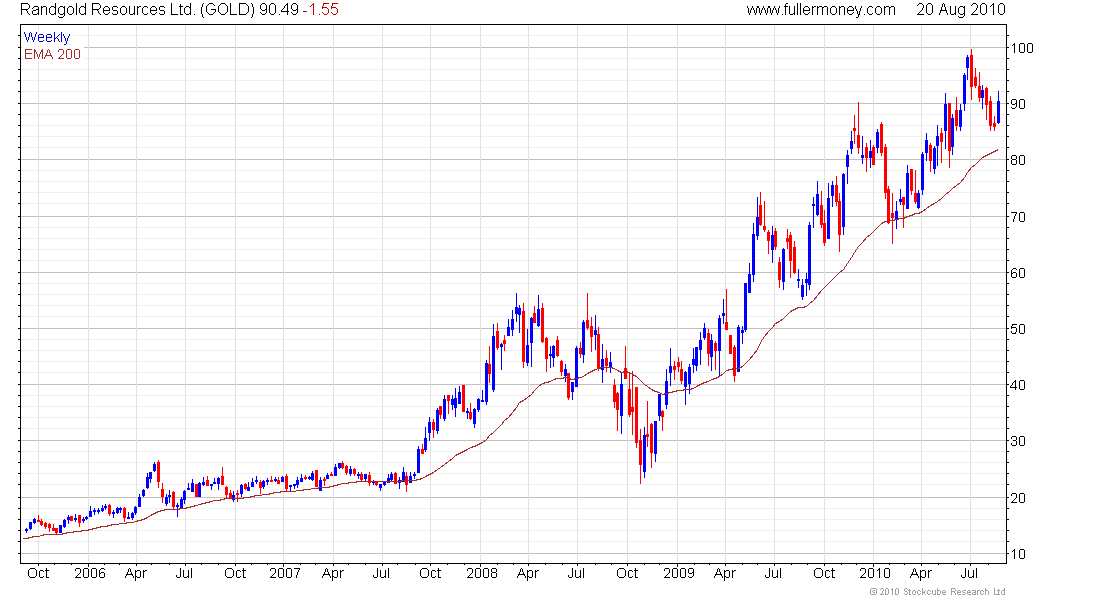Image resolution: width=1100 pixels, height=600 pixels.
Task: Click the 50 price axis label
Action: tap(1017, 329)
